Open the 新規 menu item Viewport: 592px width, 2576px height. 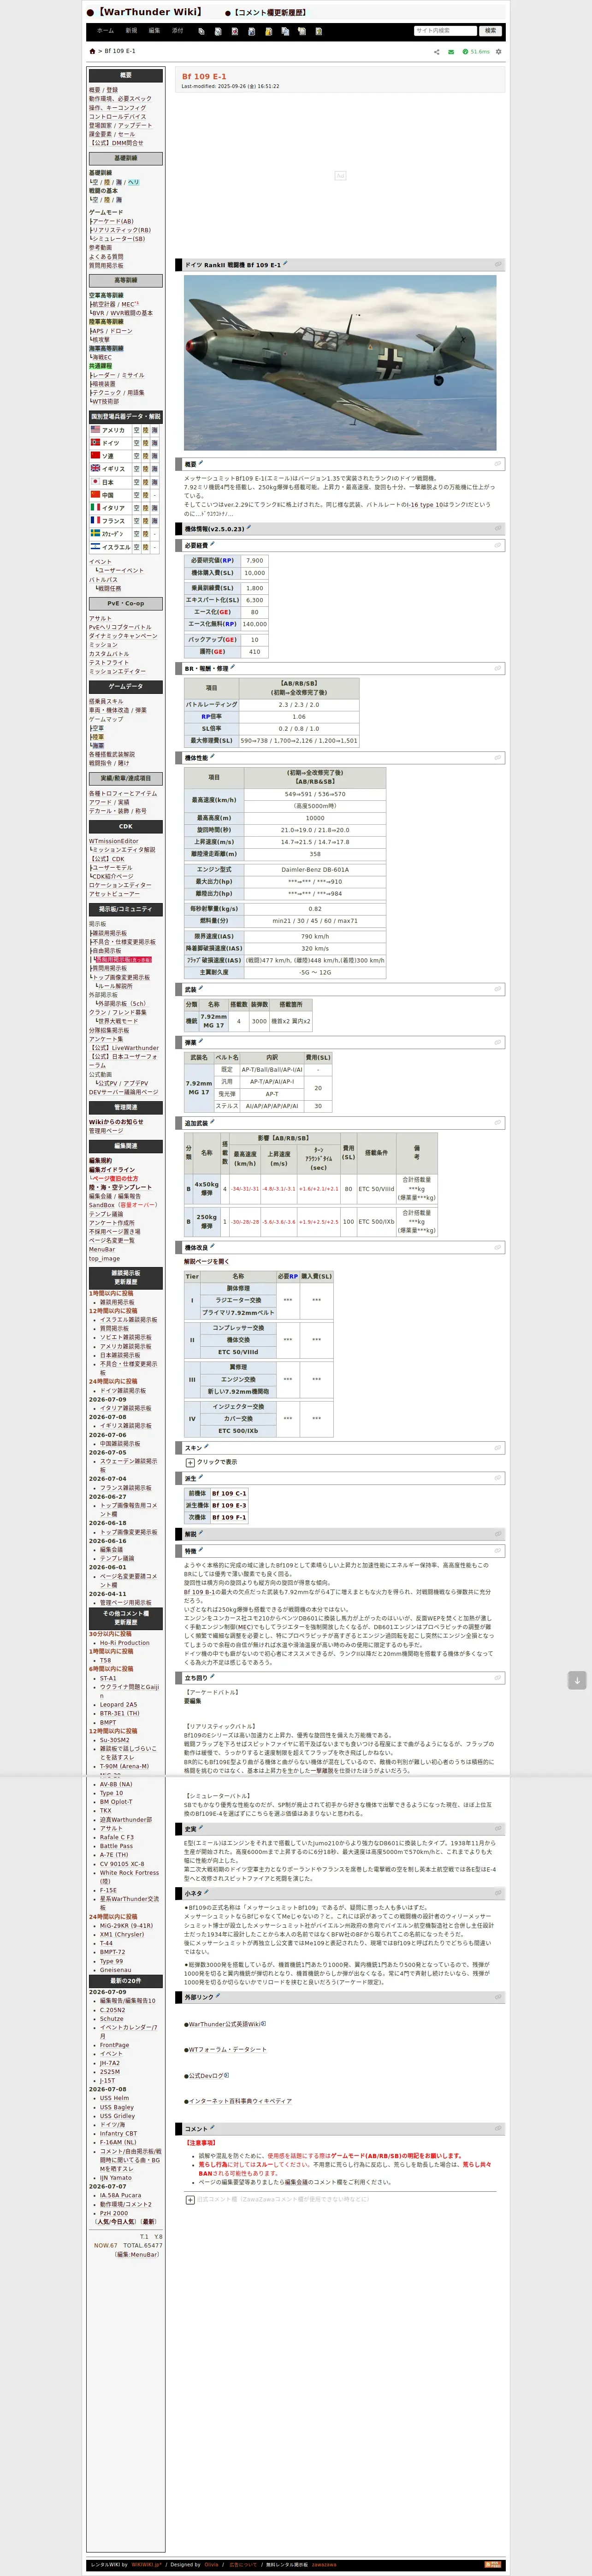tap(131, 31)
